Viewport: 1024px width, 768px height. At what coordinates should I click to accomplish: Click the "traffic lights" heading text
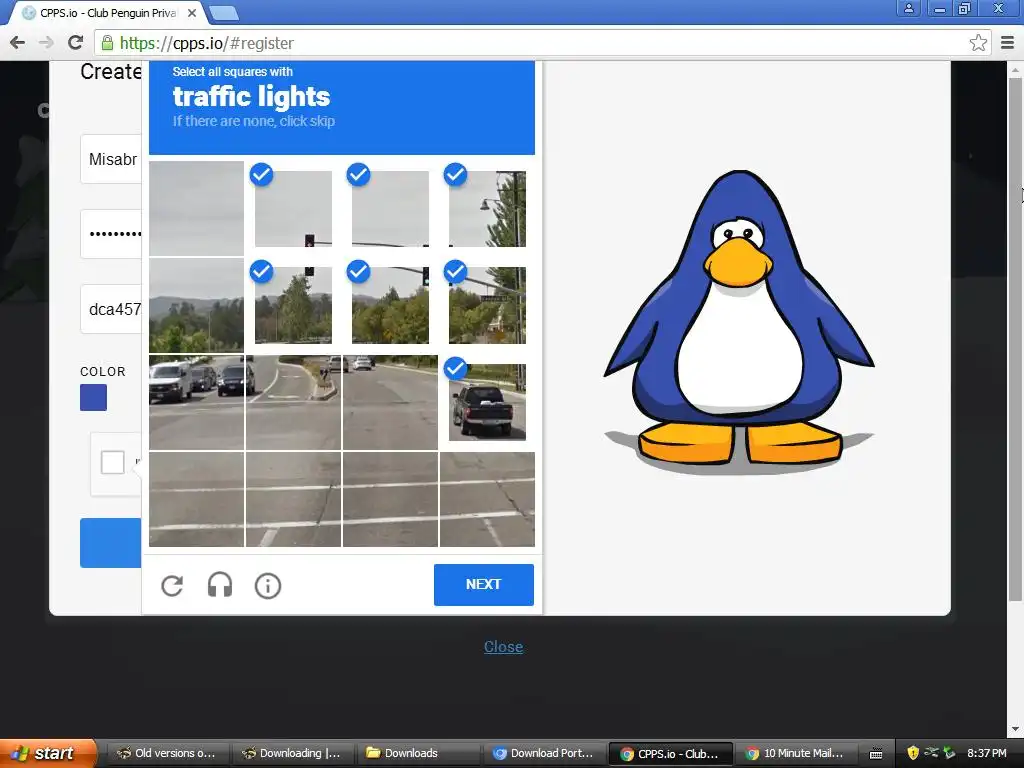click(x=251, y=97)
